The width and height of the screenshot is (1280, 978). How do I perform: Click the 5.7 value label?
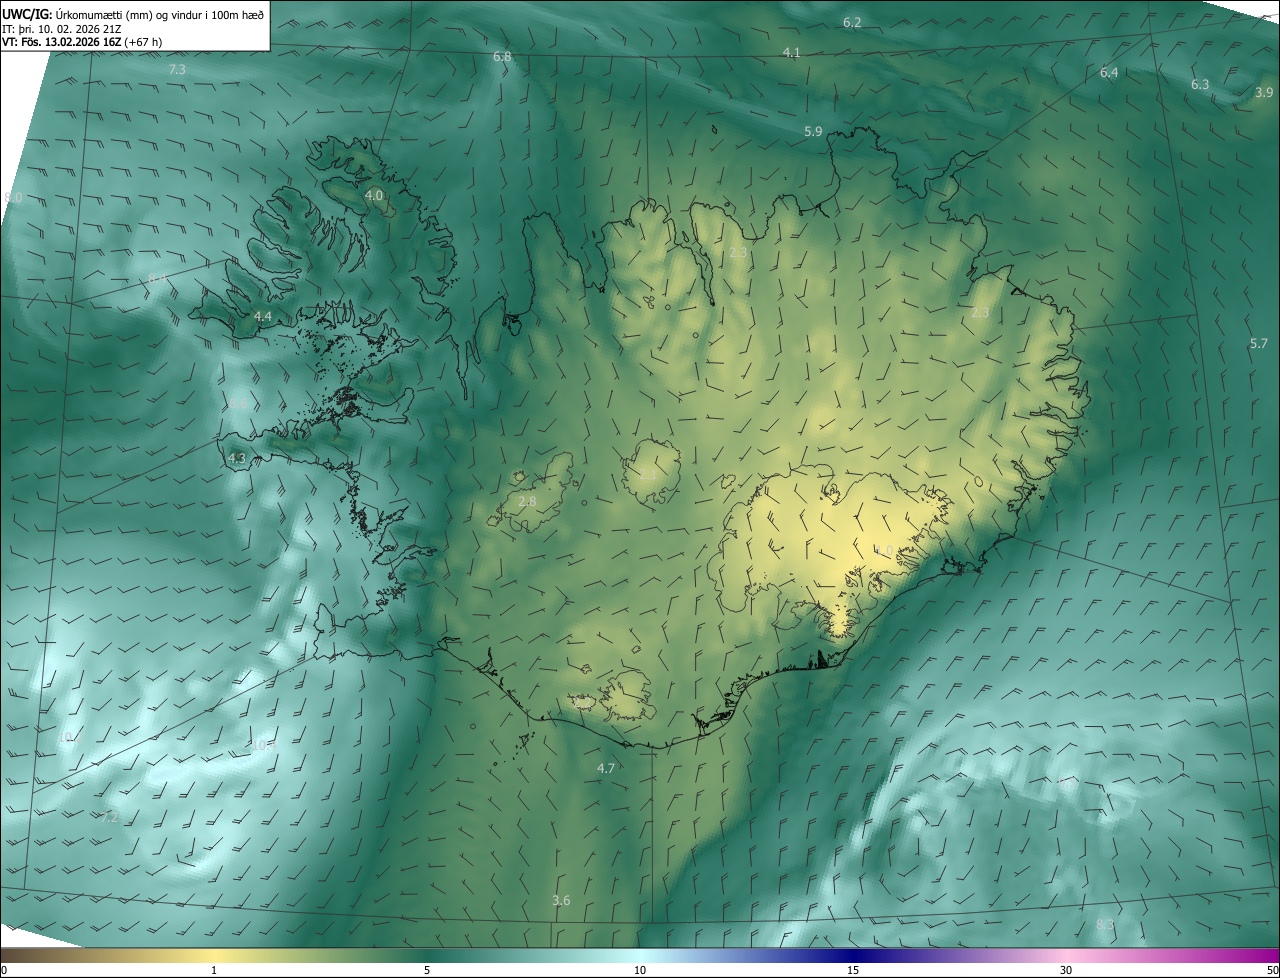pos(1258,344)
